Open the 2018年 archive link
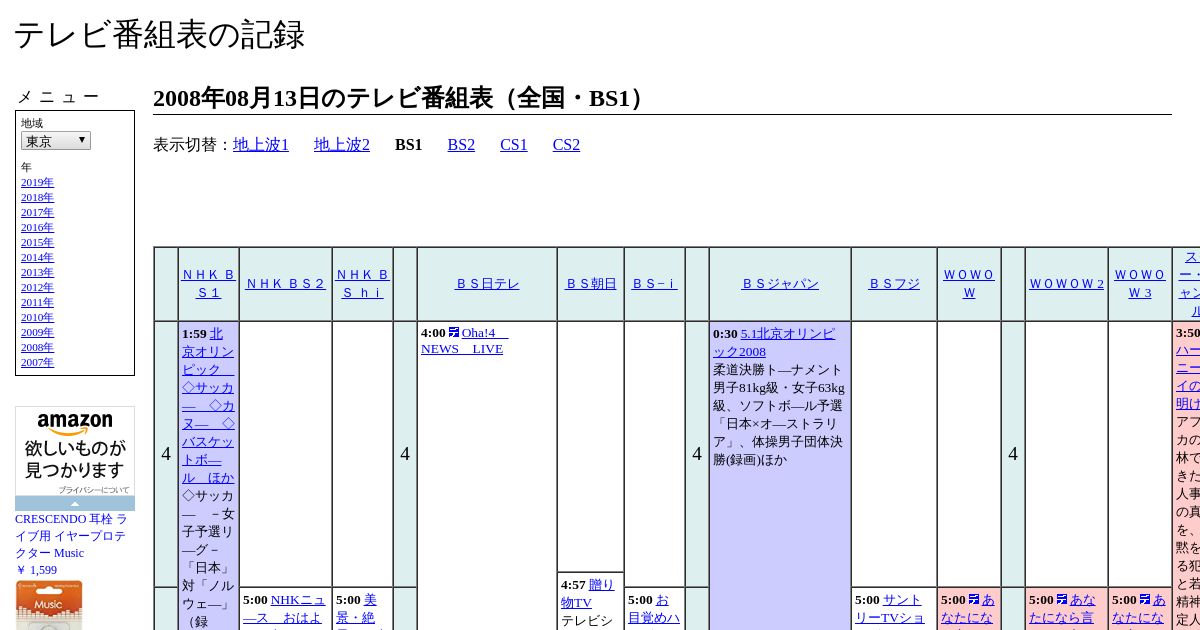Screen dimensions: 1200x630 pos(37,198)
